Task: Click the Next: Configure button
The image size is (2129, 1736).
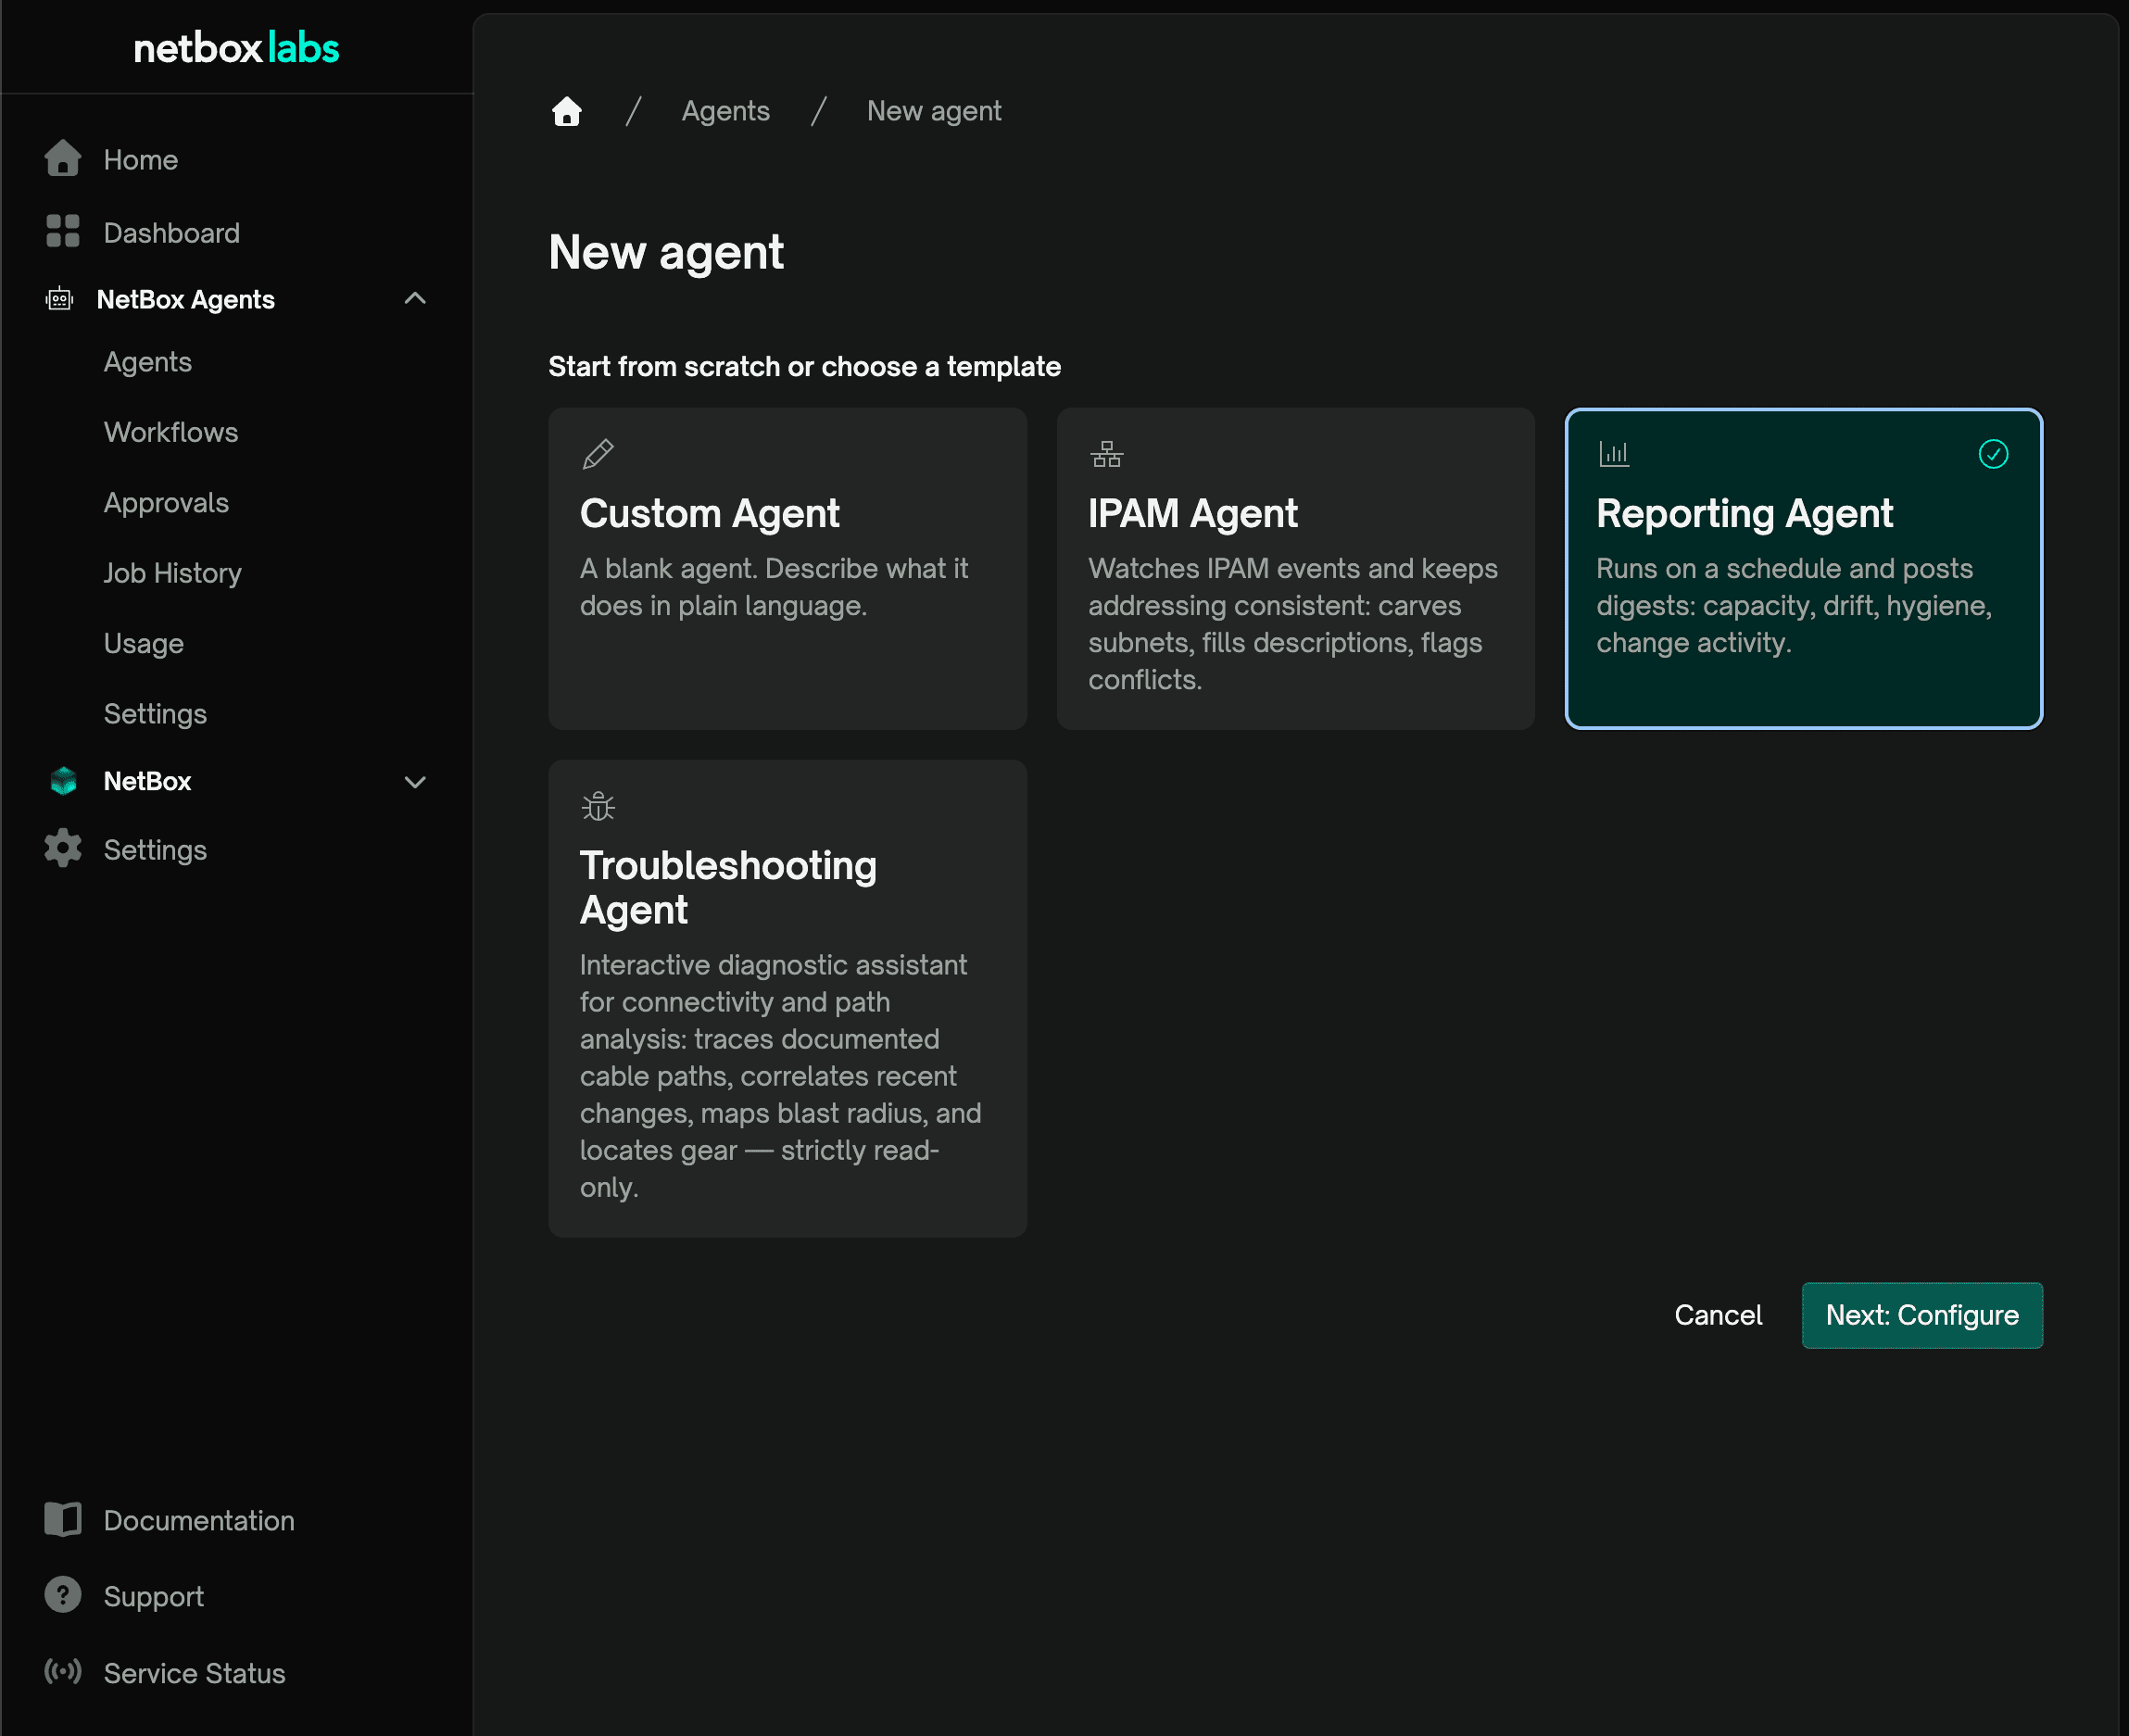Action: point(1922,1315)
